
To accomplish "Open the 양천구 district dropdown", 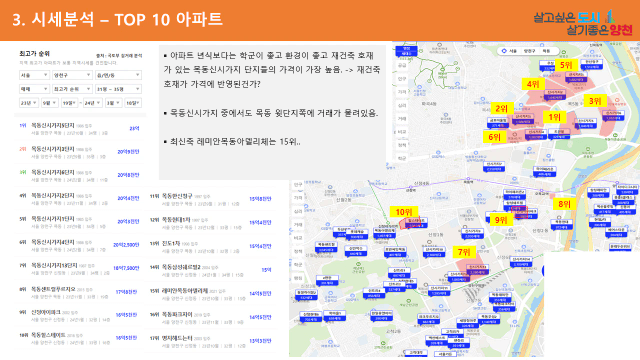I will point(72,75).
